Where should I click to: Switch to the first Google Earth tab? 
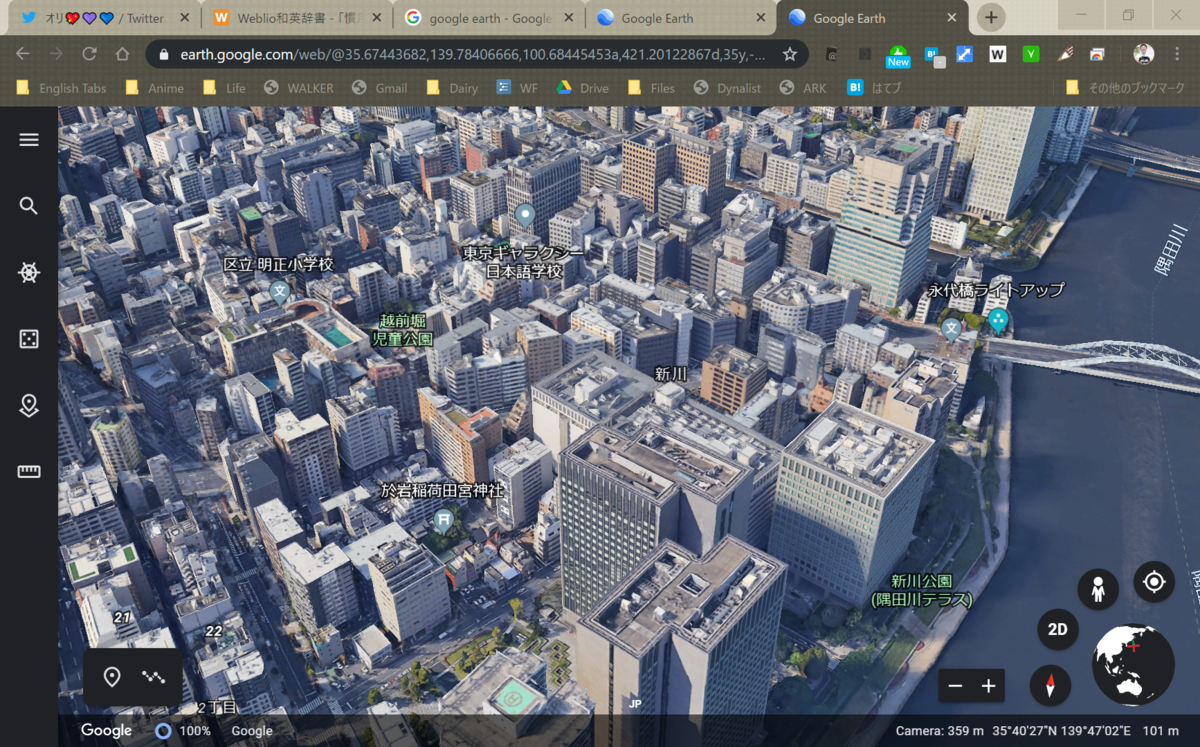(x=680, y=18)
